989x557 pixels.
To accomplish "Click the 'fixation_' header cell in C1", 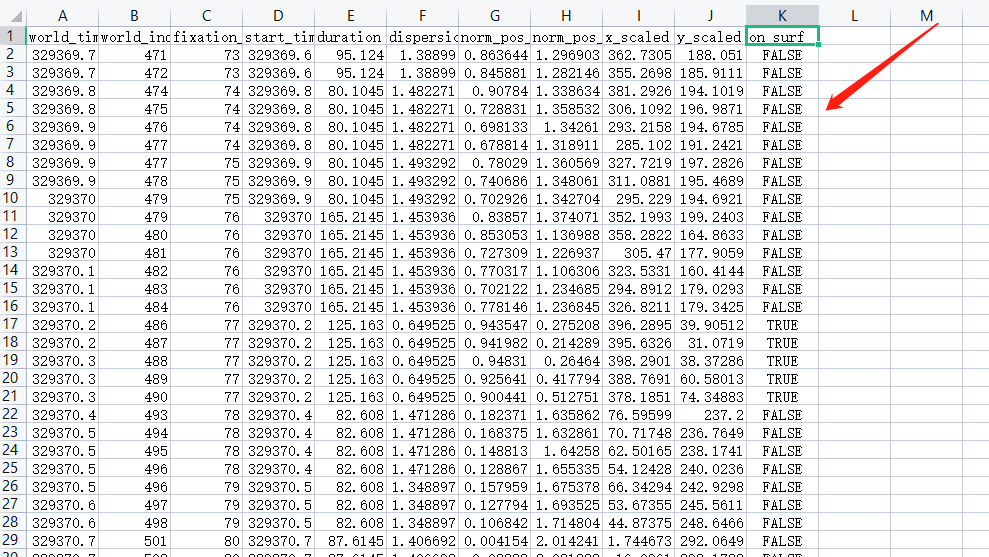I will (x=206, y=37).
